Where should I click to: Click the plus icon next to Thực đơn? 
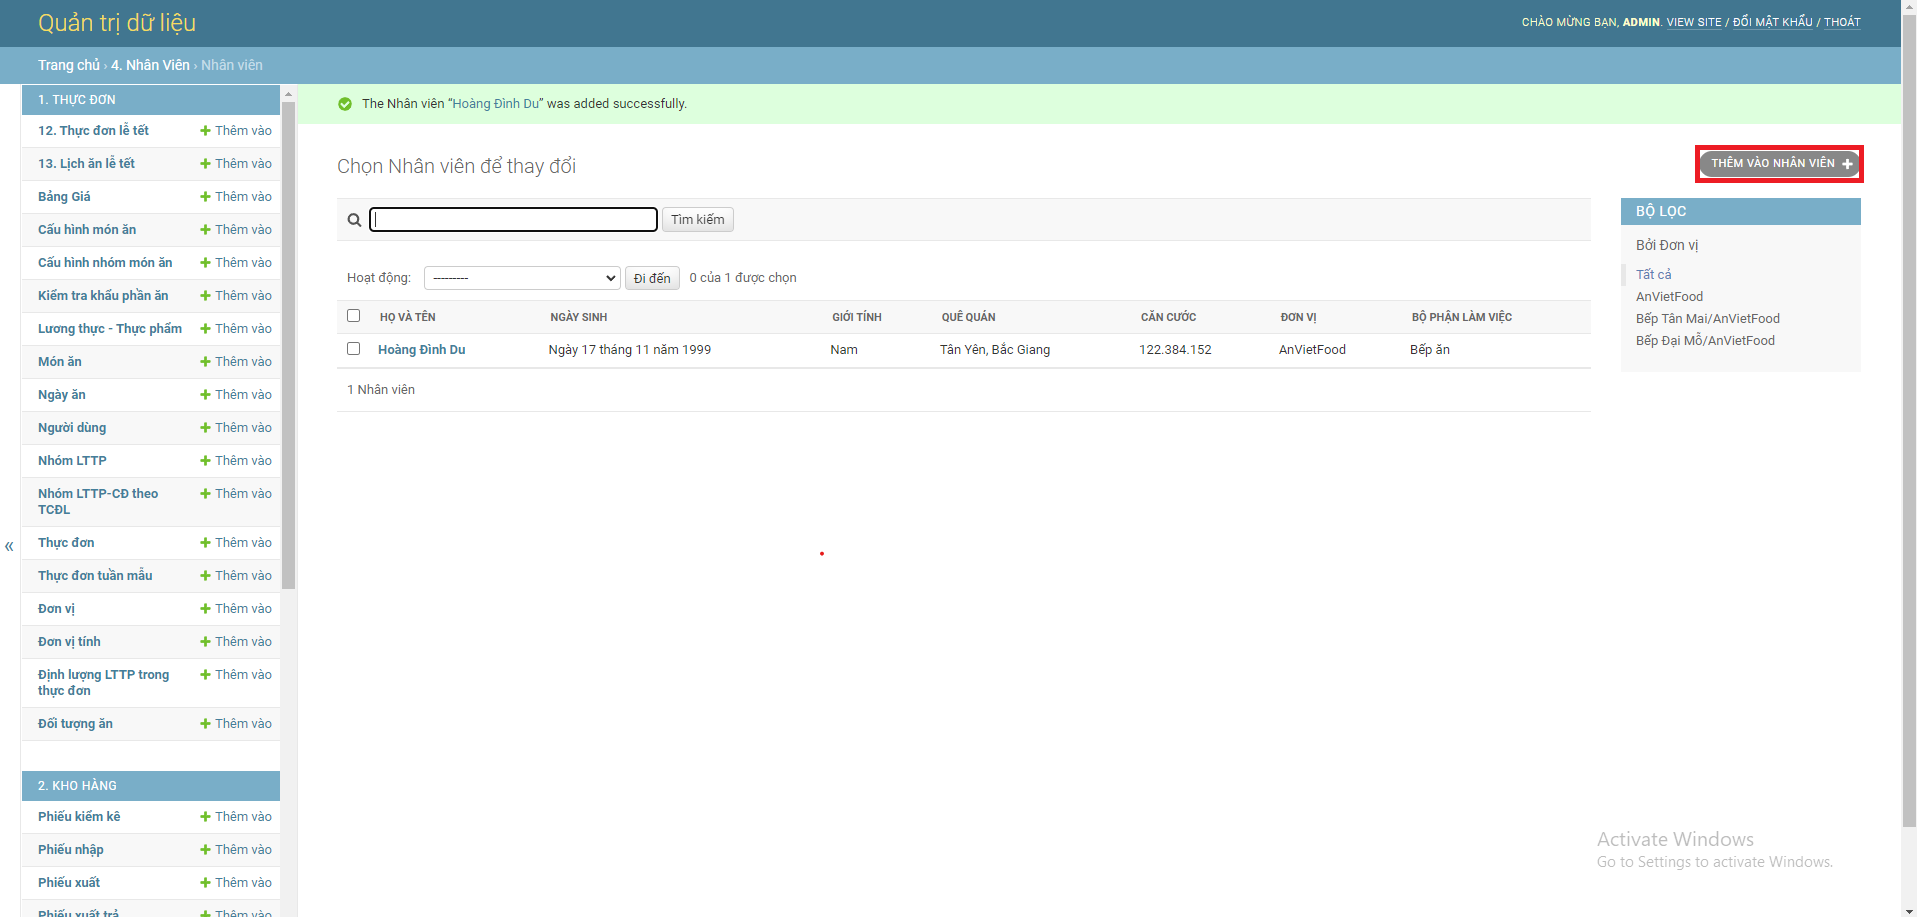click(x=205, y=542)
